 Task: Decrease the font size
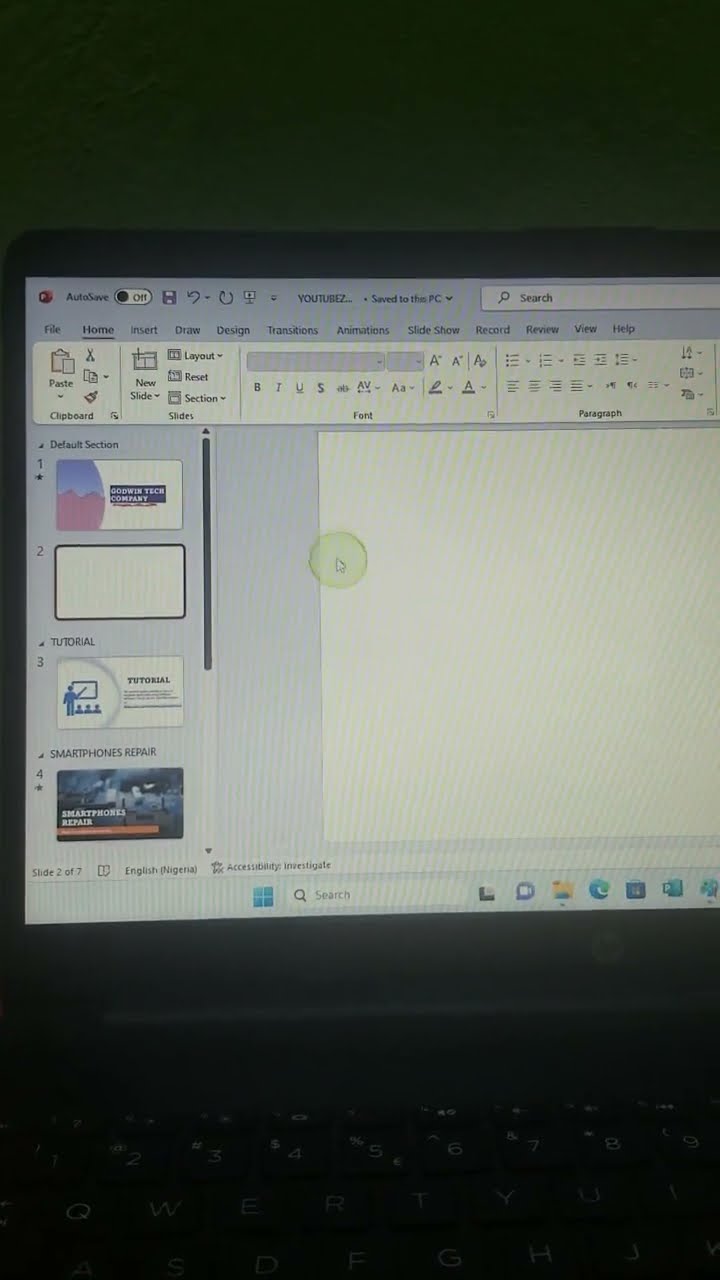[457, 361]
